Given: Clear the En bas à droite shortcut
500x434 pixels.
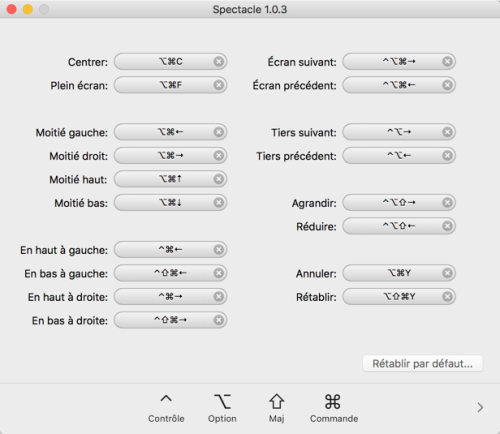Looking at the screenshot, I should pyautogui.click(x=219, y=320).
